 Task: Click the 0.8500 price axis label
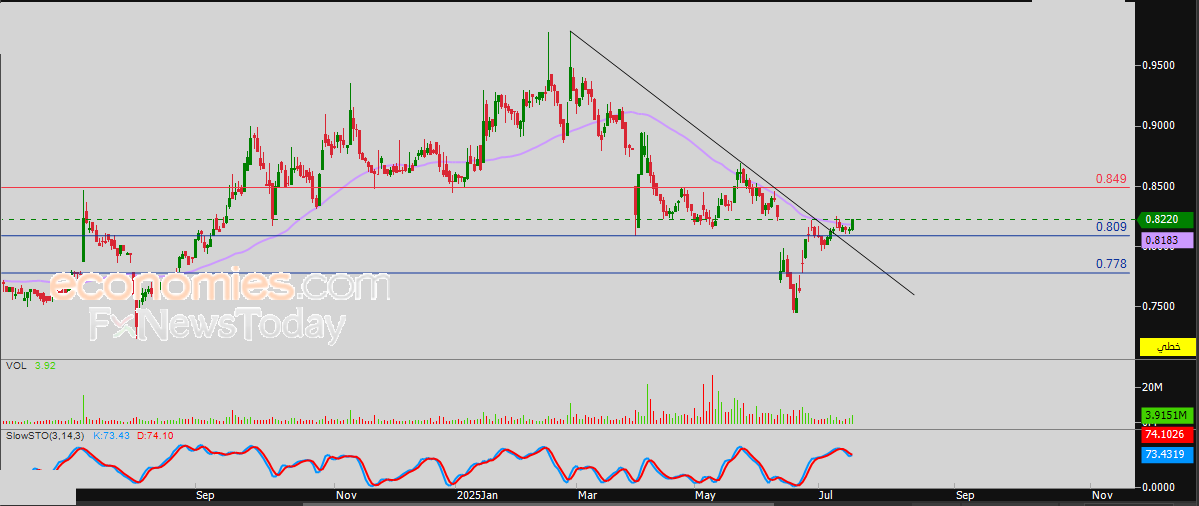point(1158,186)
